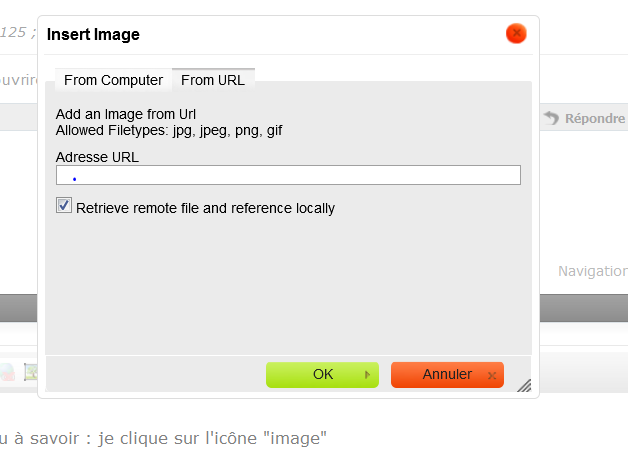The image size is (628, 472).
Task: Click the Répondre reply arrow icon
Action: (552, 118)
